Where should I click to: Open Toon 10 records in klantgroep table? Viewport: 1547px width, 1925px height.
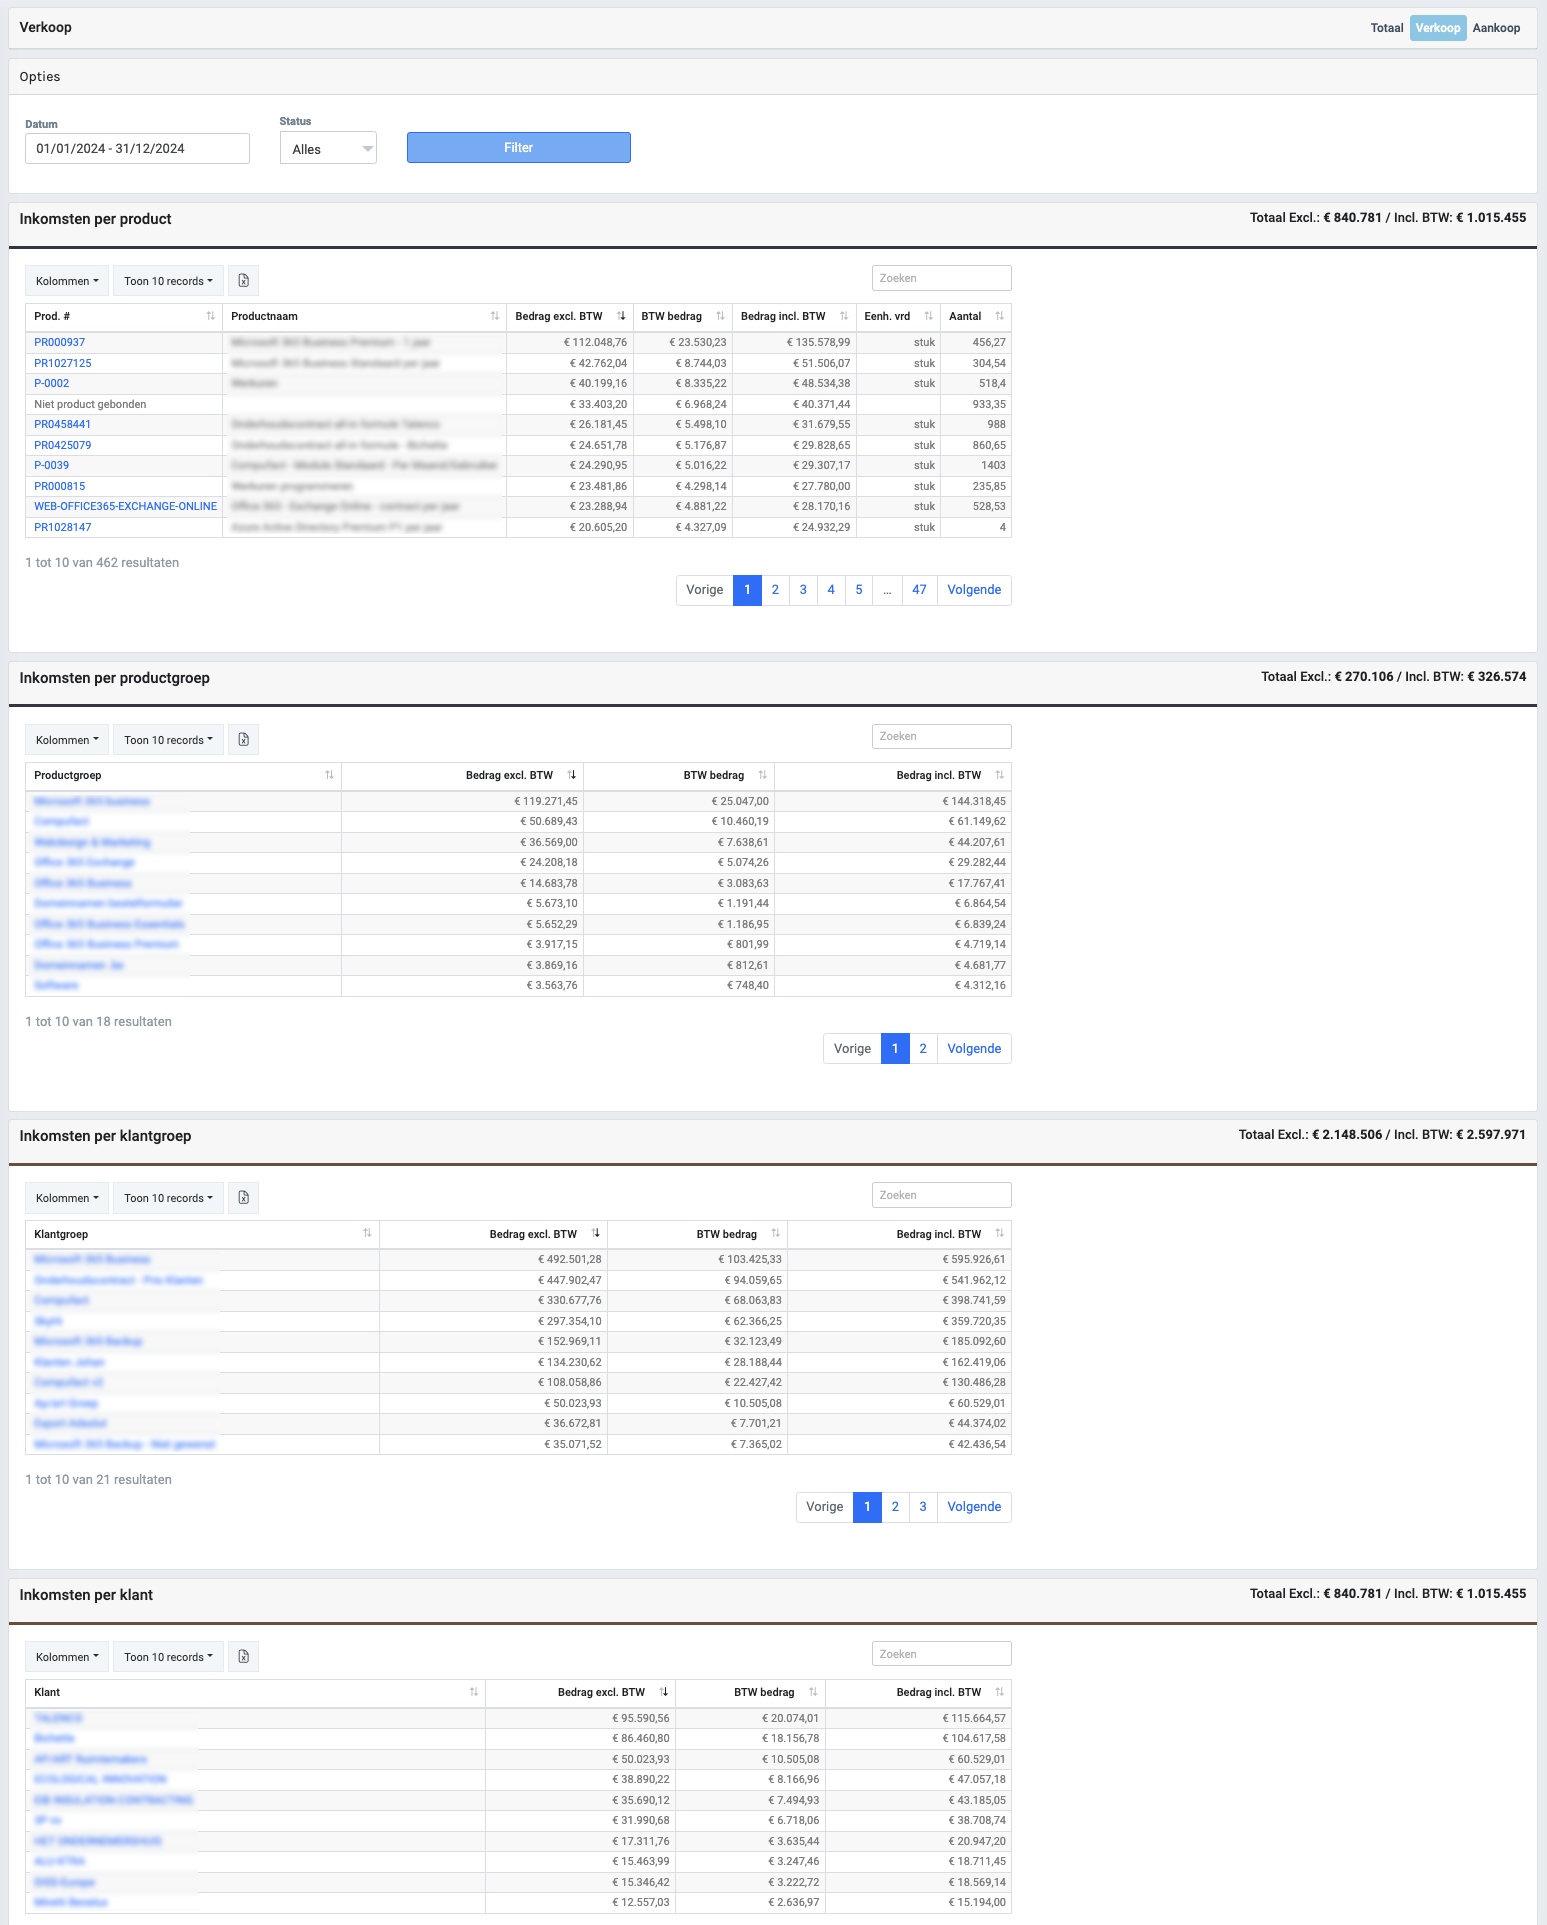168,1198
